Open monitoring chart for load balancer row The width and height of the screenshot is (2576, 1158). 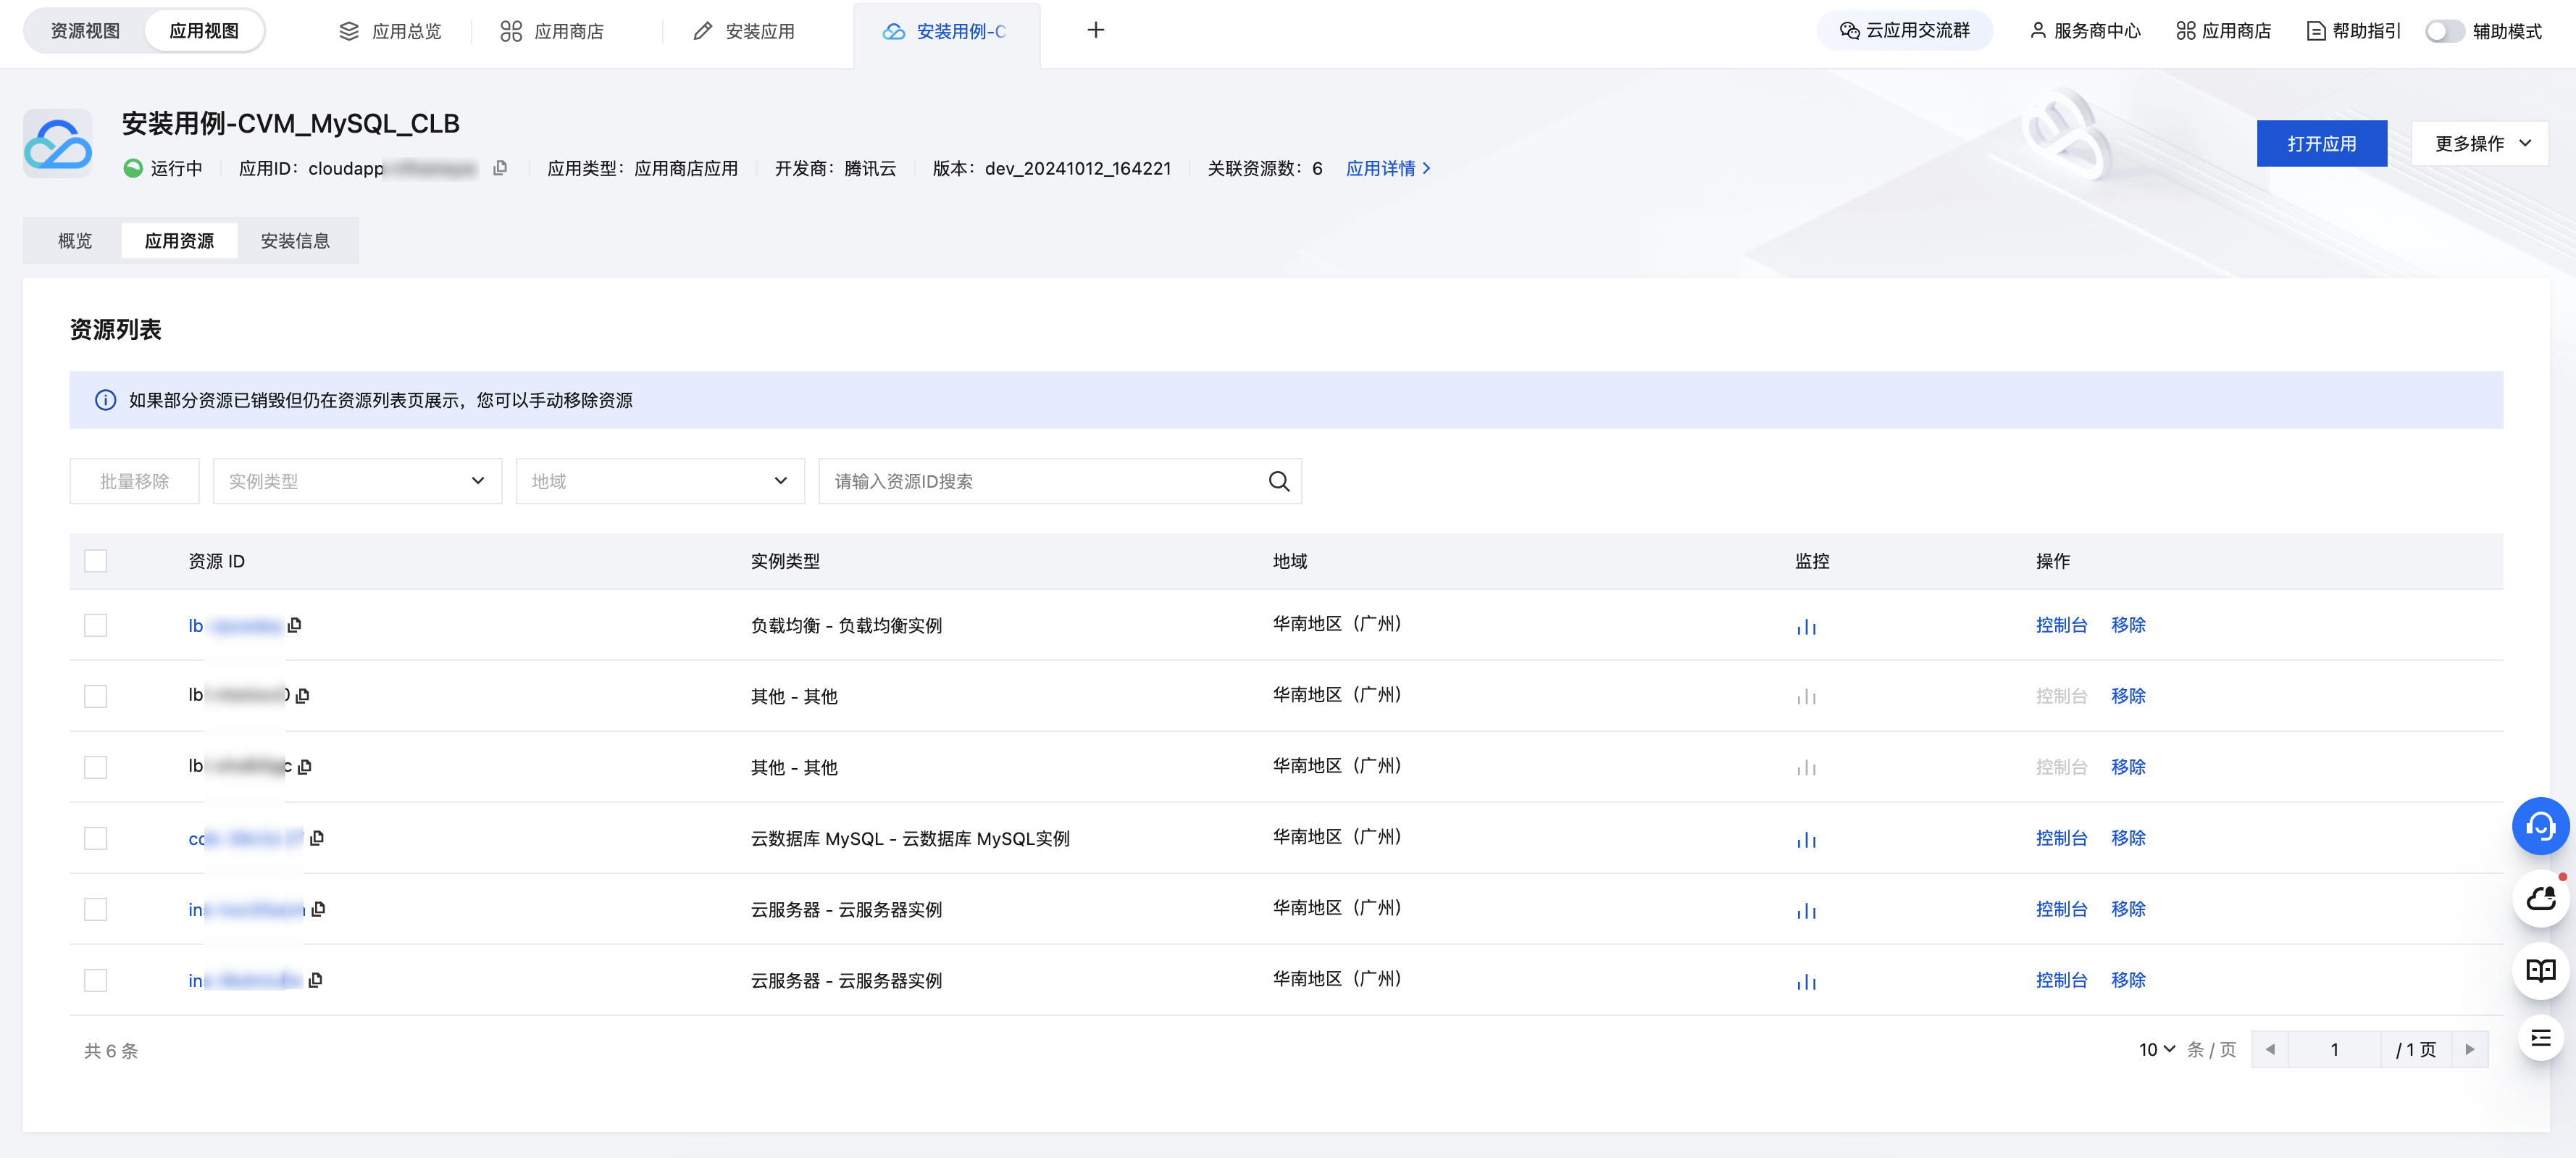point(1805,626)
